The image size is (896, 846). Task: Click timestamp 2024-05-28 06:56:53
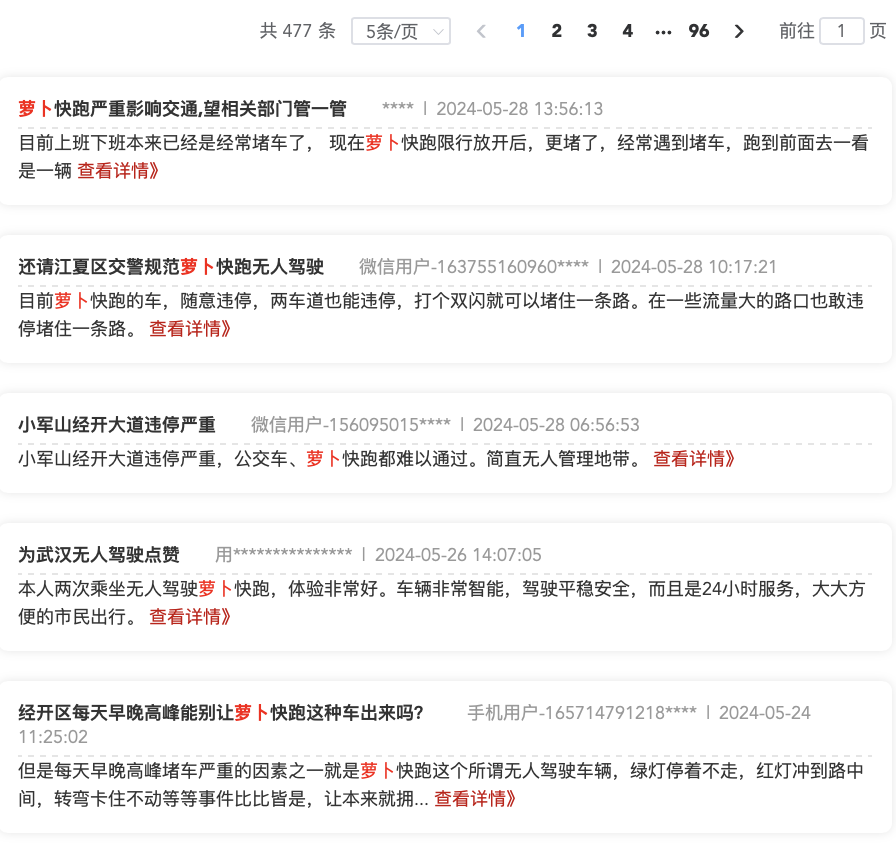556,425
